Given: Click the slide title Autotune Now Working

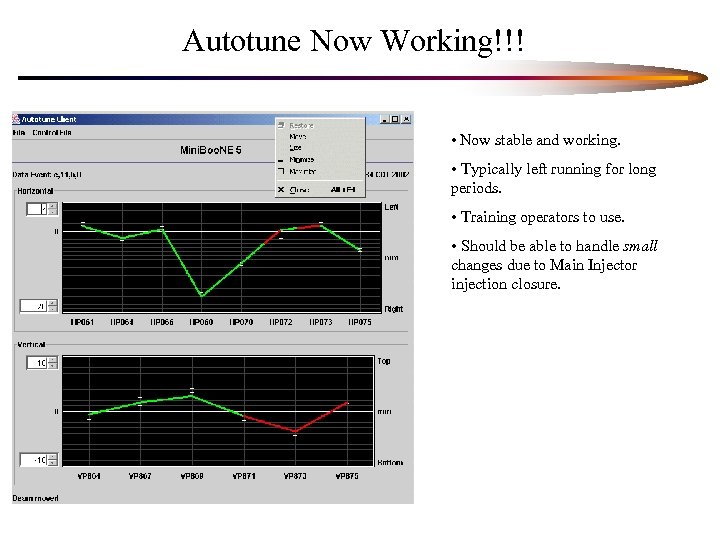Looking at the screenshot, I should (353, 41).
